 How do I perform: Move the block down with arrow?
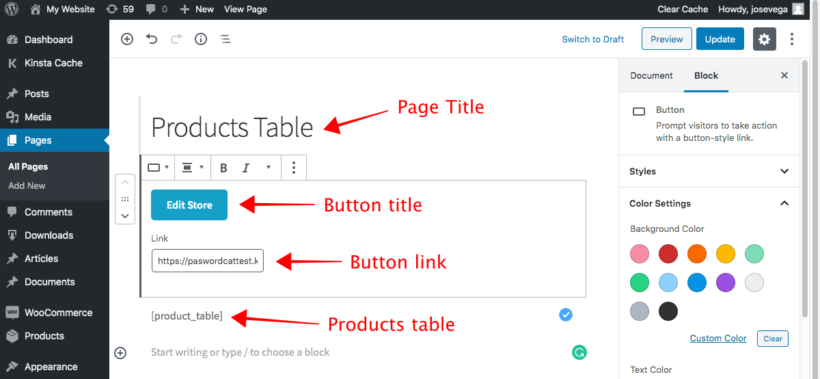125,215
